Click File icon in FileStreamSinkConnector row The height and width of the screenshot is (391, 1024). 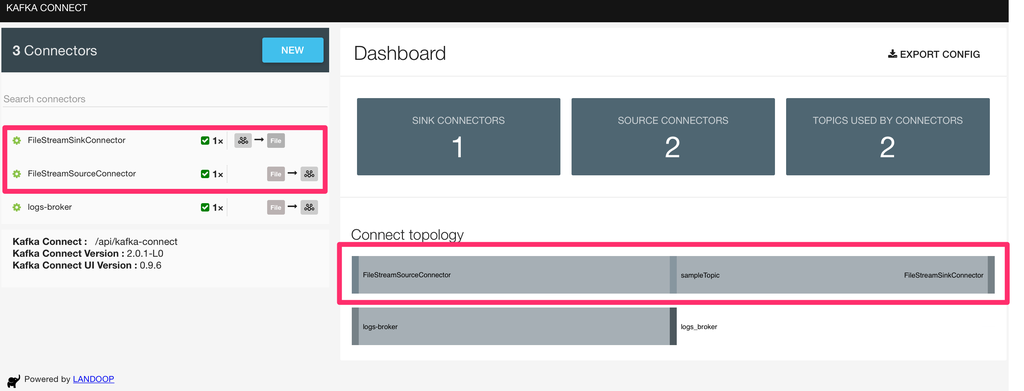click(276, 140)
